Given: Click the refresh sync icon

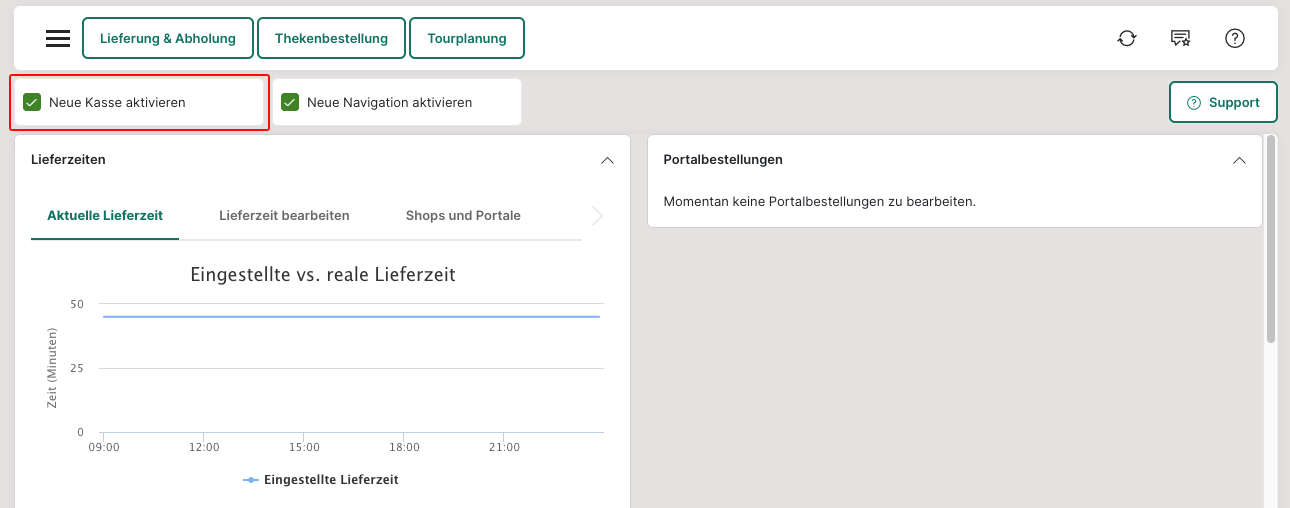Looking at the screenshot, I should 1127,38.
